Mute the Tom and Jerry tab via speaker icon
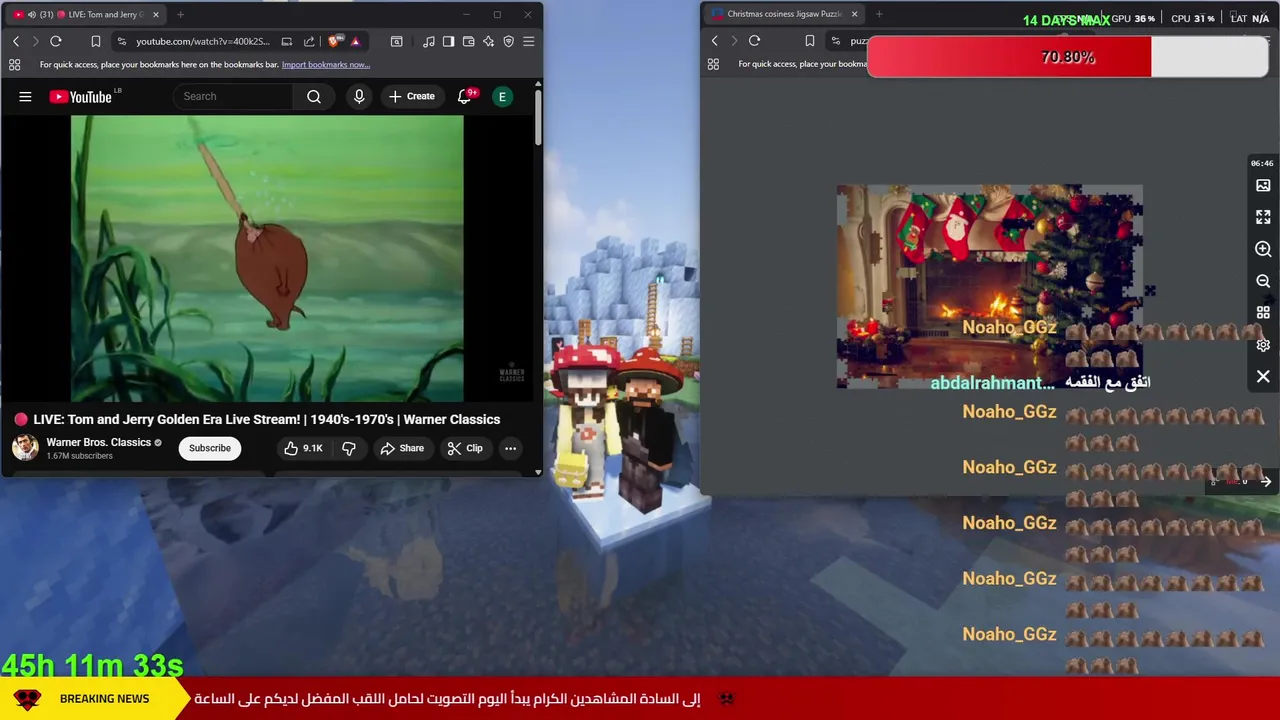 click(32, 14)
